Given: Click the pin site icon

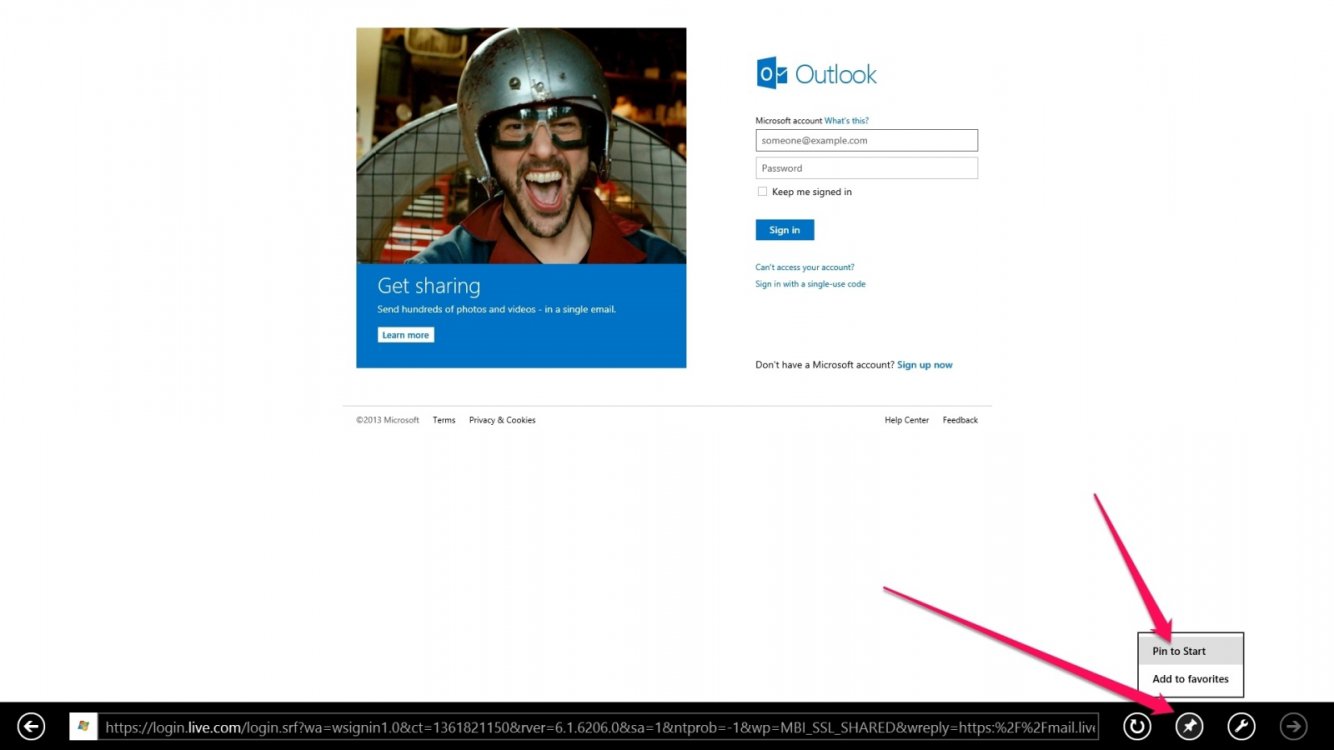Looking at the screenshot, I should pos(1190,726).
